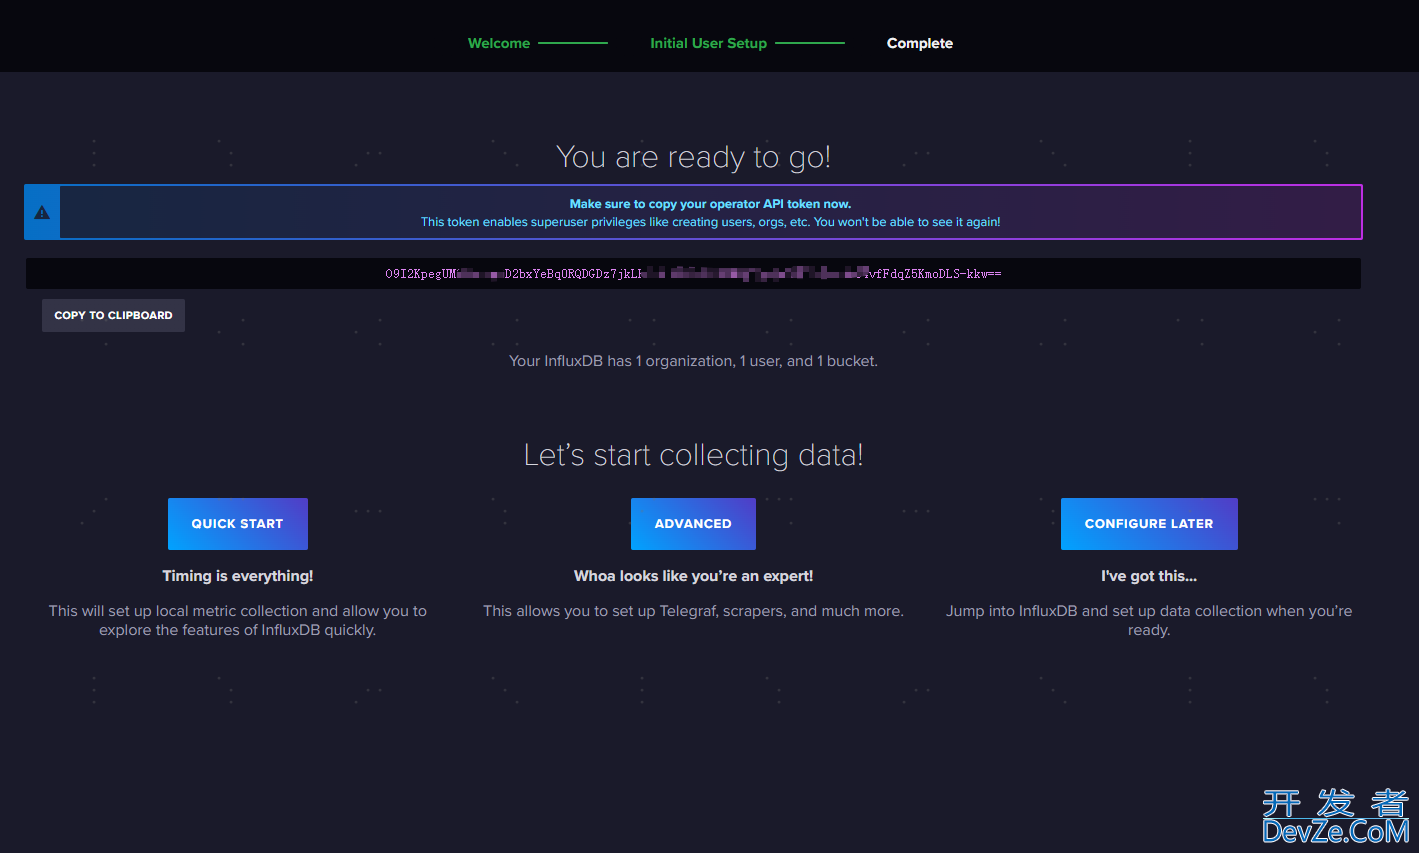Click the 'You are ready to go!' heading

(693, 157)
